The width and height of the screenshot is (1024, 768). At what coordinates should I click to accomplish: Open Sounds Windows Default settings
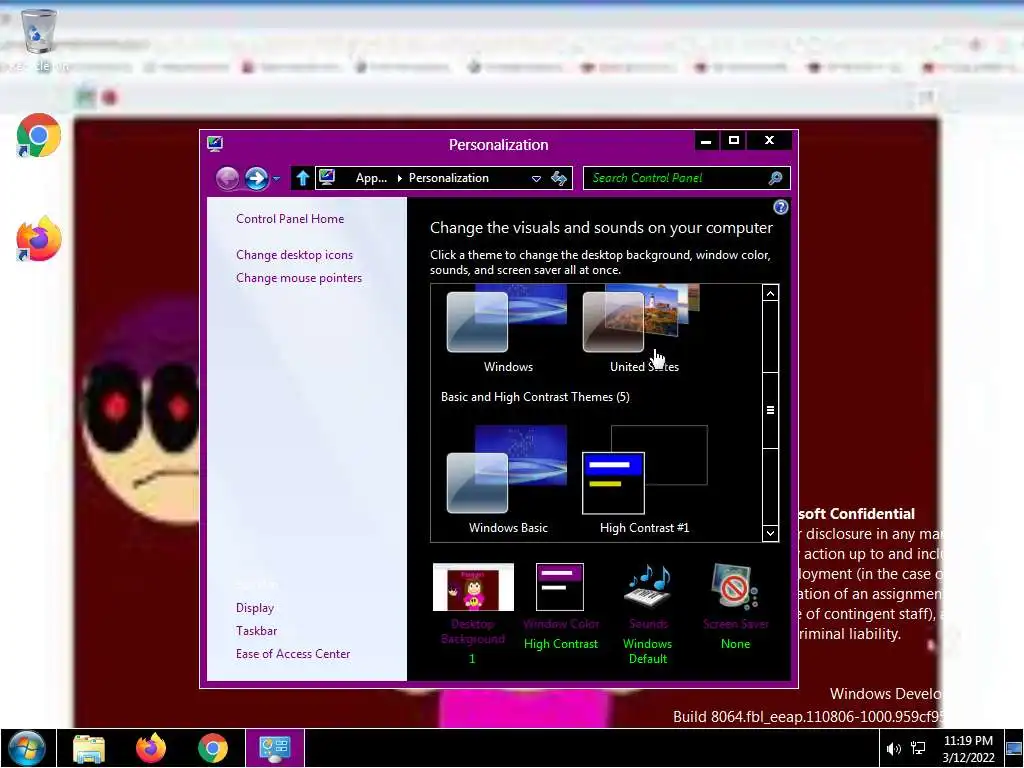point(647,614)
